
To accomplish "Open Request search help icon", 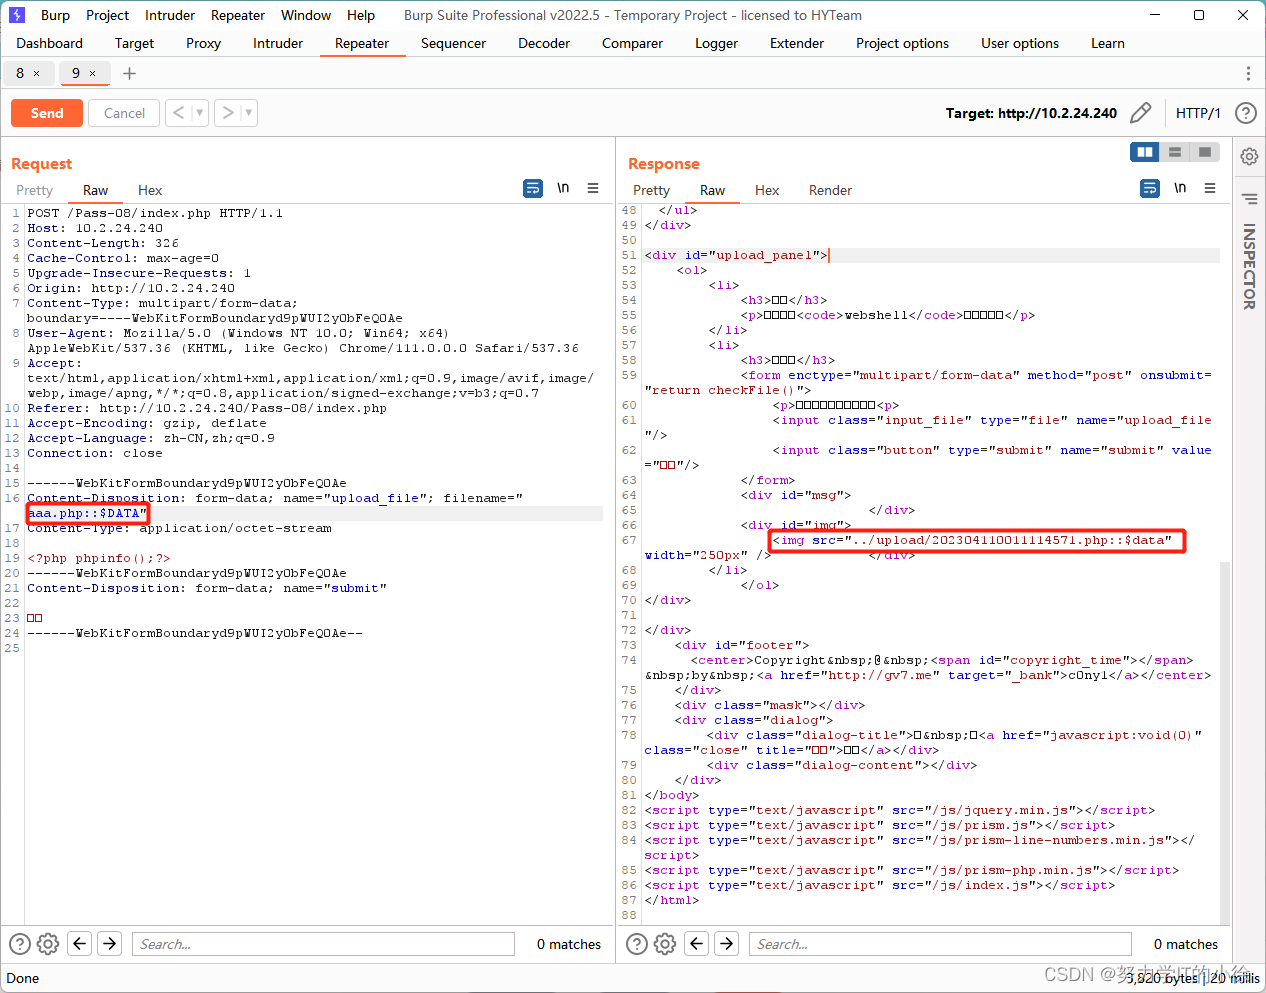I will [x=19, y=944].
